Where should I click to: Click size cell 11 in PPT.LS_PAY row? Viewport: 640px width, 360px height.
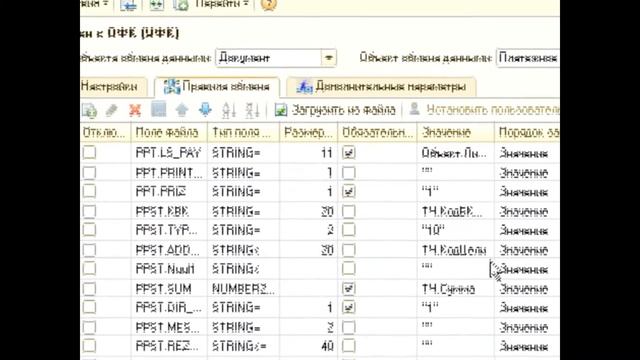pyautogui.click(x=309, y=153)
